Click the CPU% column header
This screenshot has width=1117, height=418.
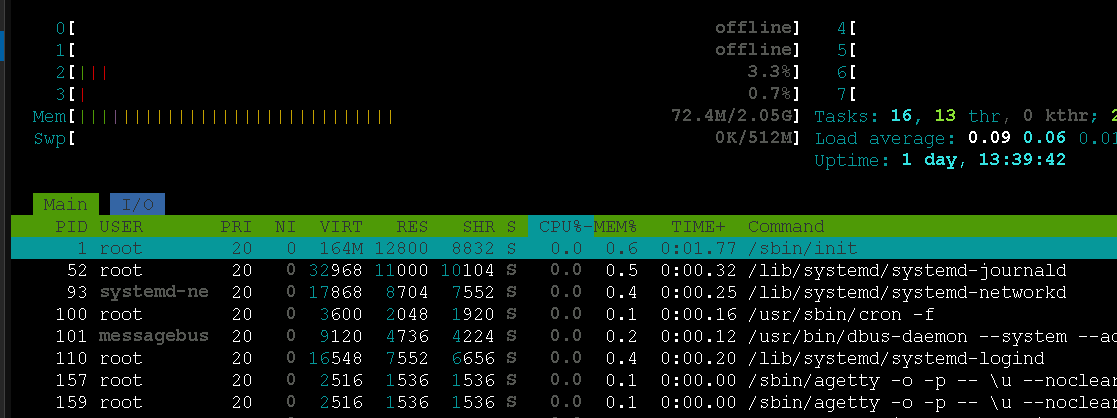(559, 227)
